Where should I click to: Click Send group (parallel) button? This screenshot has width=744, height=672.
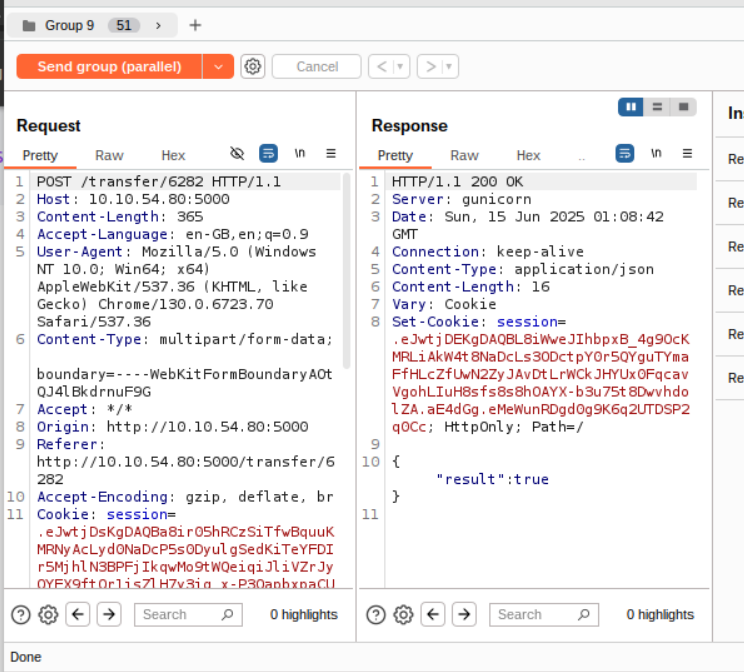(x=109, y=66)
